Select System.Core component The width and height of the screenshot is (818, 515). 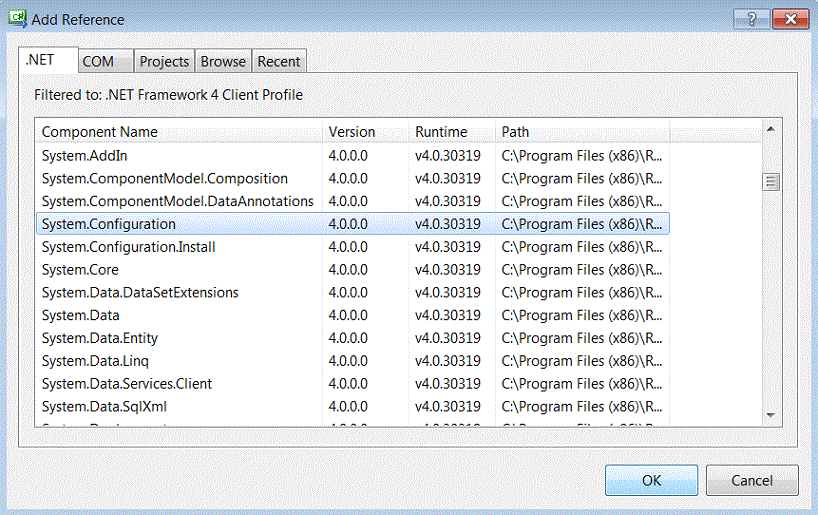353,270
